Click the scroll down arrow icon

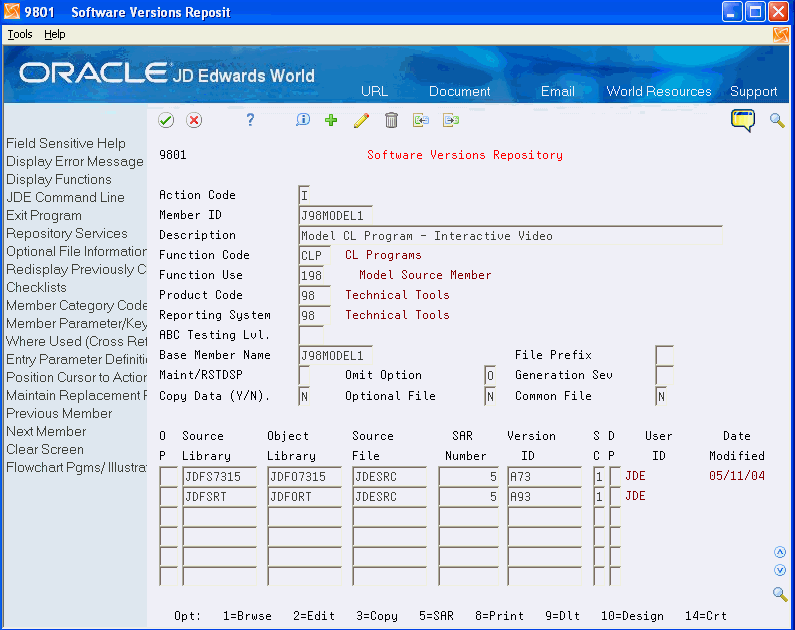click(x=780, y=570)
